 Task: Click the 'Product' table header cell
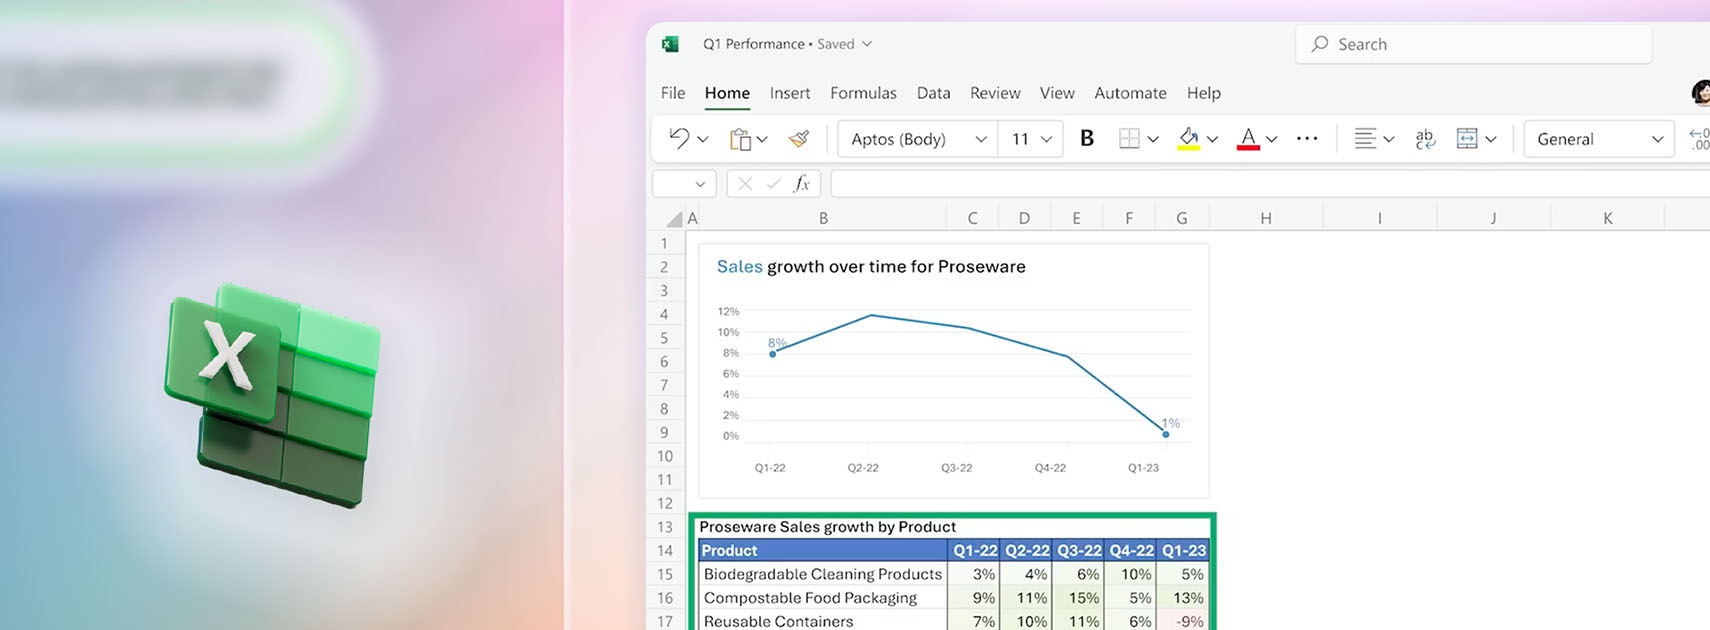822,551
